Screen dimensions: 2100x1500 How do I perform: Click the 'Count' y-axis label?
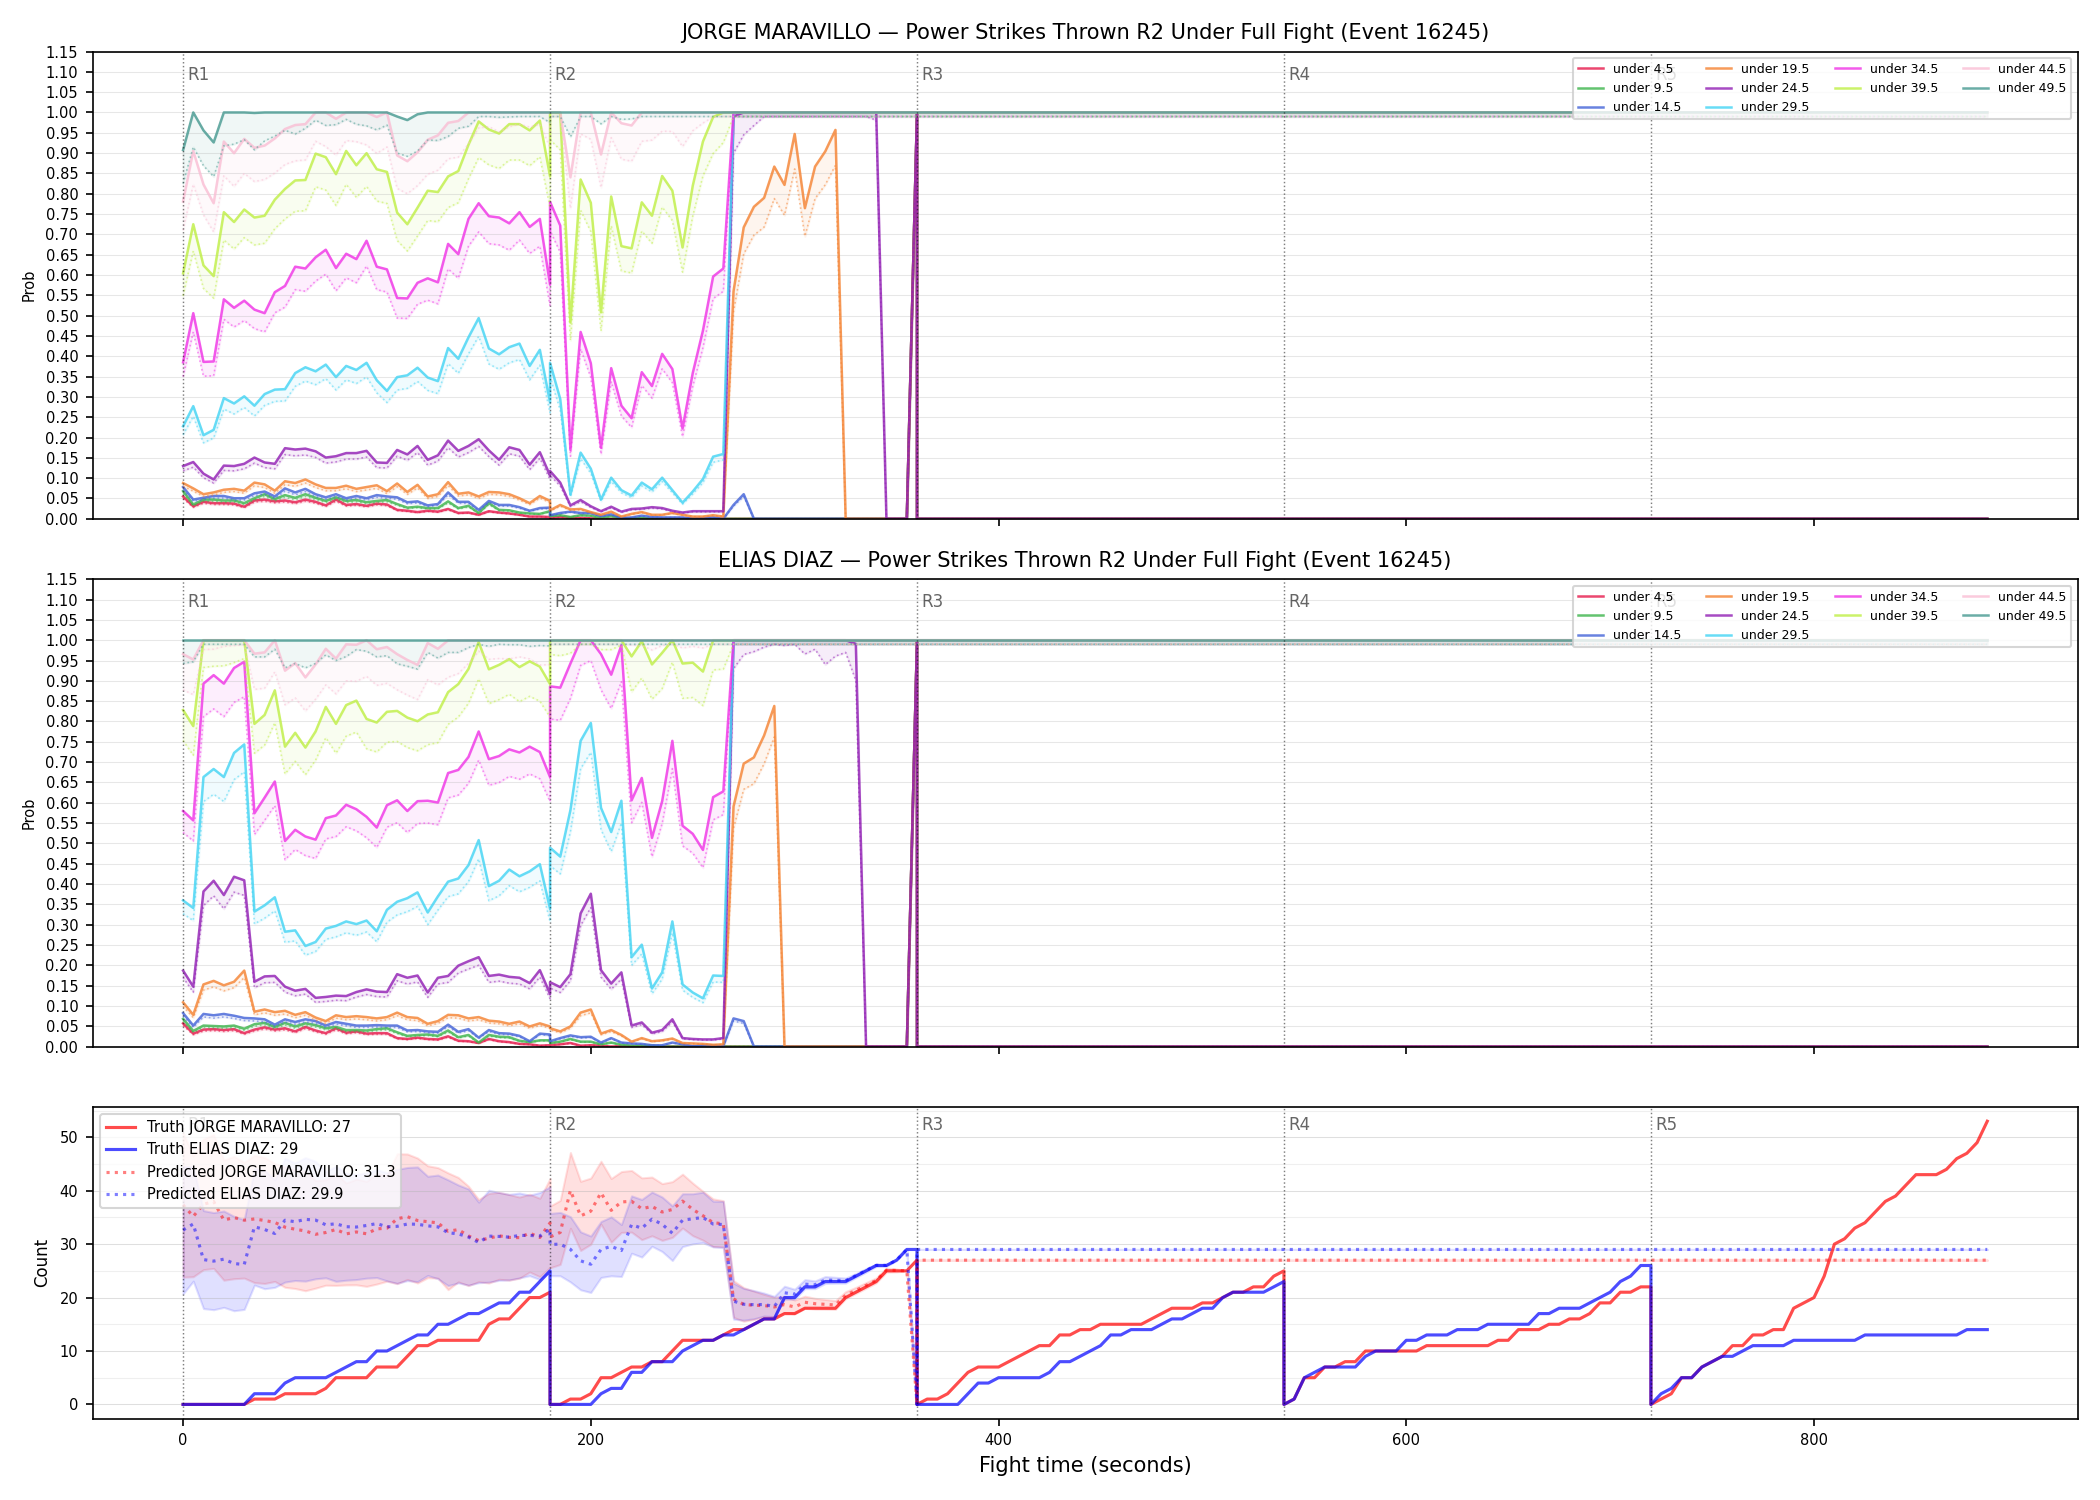(41, 1263)
